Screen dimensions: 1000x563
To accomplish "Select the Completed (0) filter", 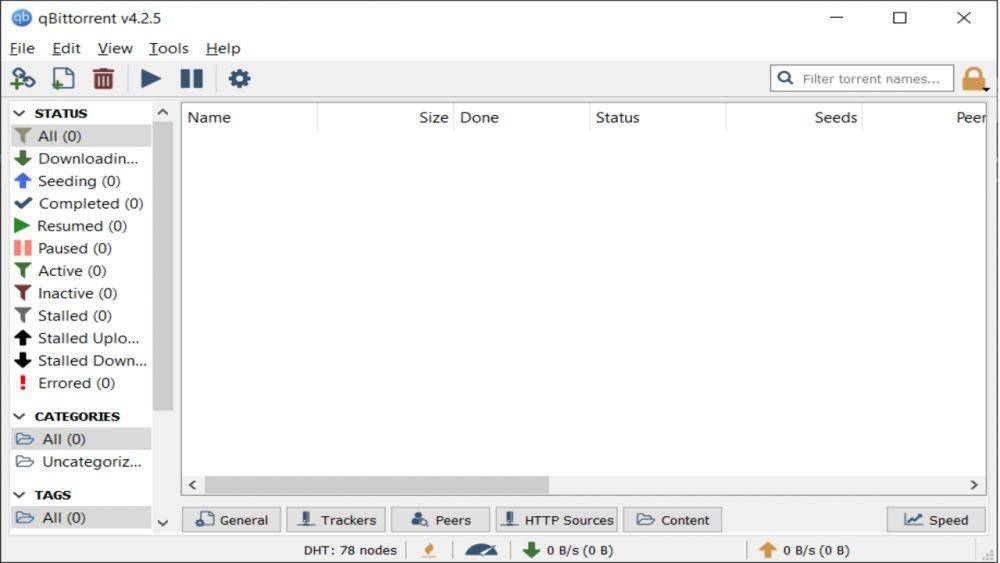I will click(81, 203).
